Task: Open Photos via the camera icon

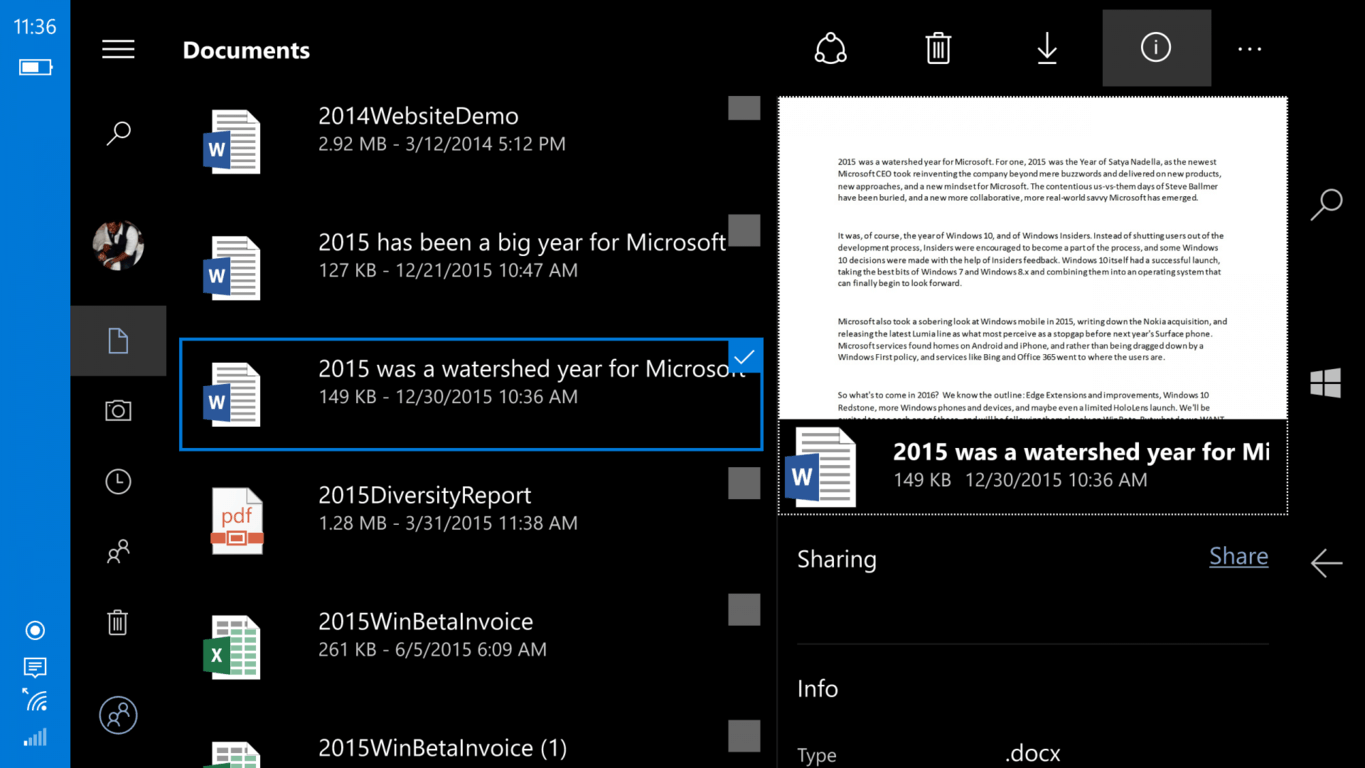Action: tap(118, 411)
